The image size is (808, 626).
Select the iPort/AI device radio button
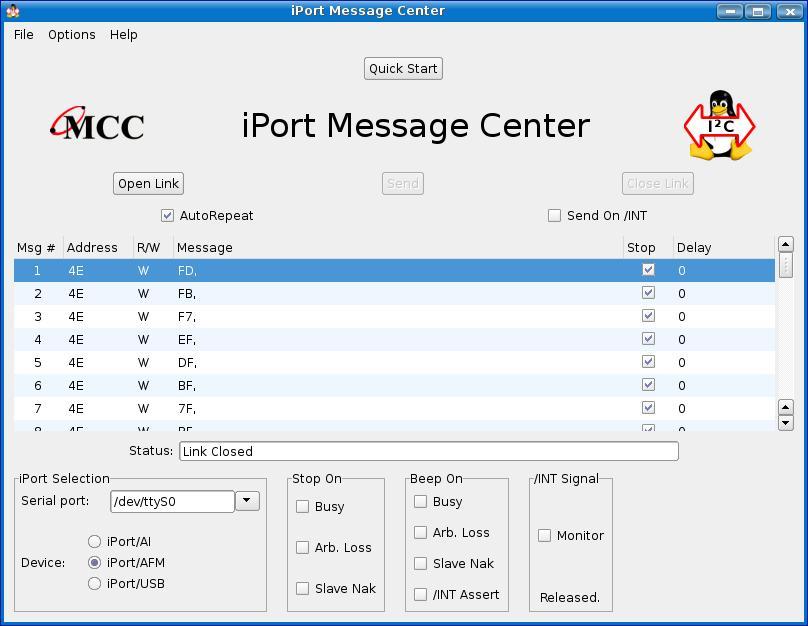[x=94, y=542]
